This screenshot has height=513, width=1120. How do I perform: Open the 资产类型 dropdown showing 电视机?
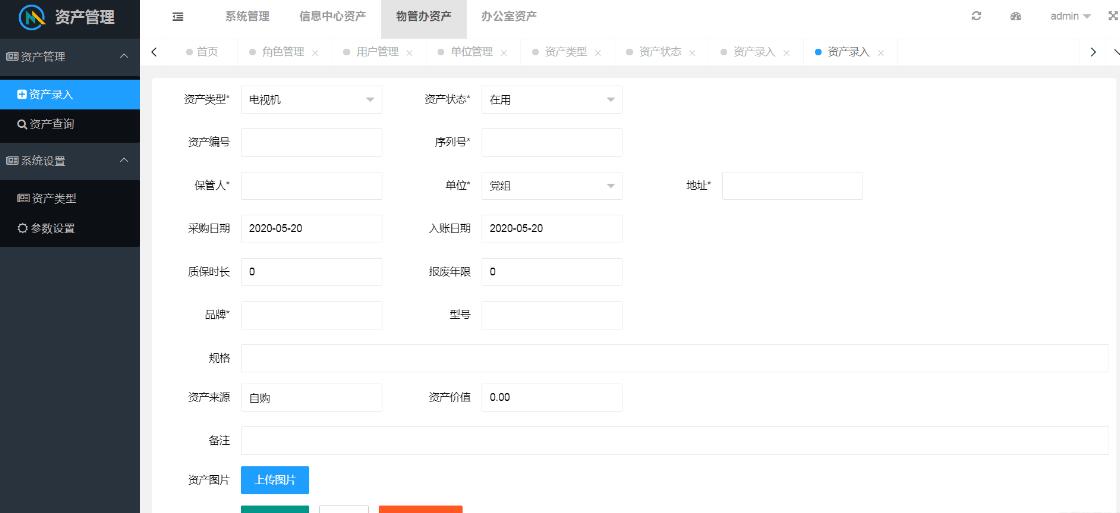coord(311,100)
